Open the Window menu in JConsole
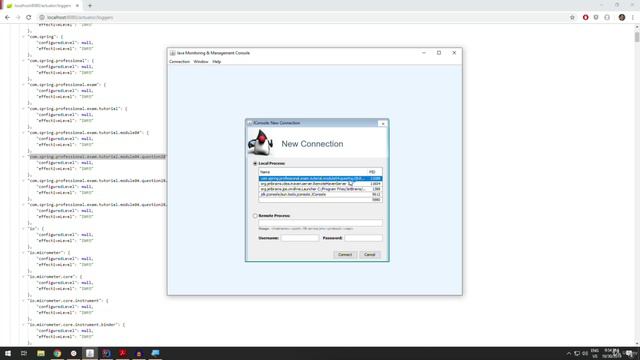 (x=200, y=62)
